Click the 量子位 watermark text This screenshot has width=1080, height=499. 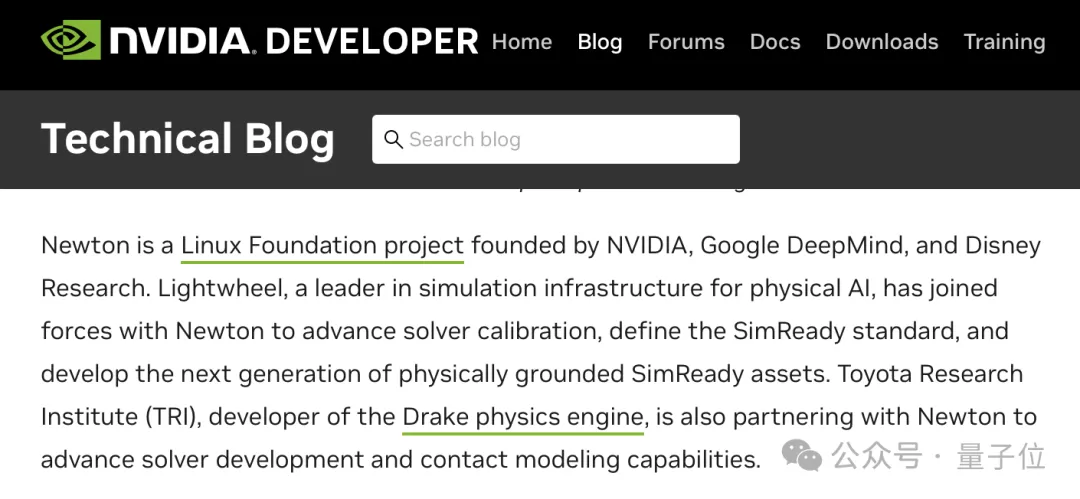[1001, 457]
